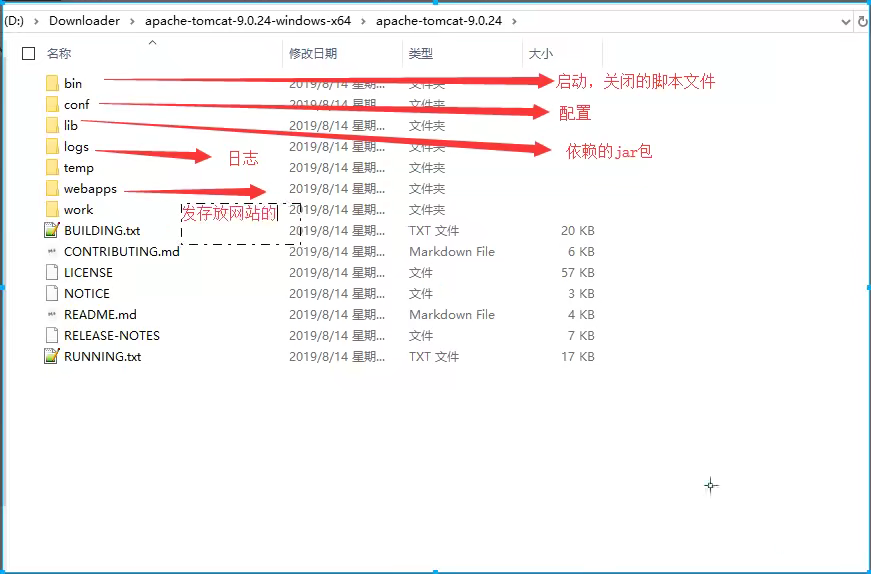Select the webapps folder name
Image resolution: width=871 pixels, height=574 pixels.
90,189
